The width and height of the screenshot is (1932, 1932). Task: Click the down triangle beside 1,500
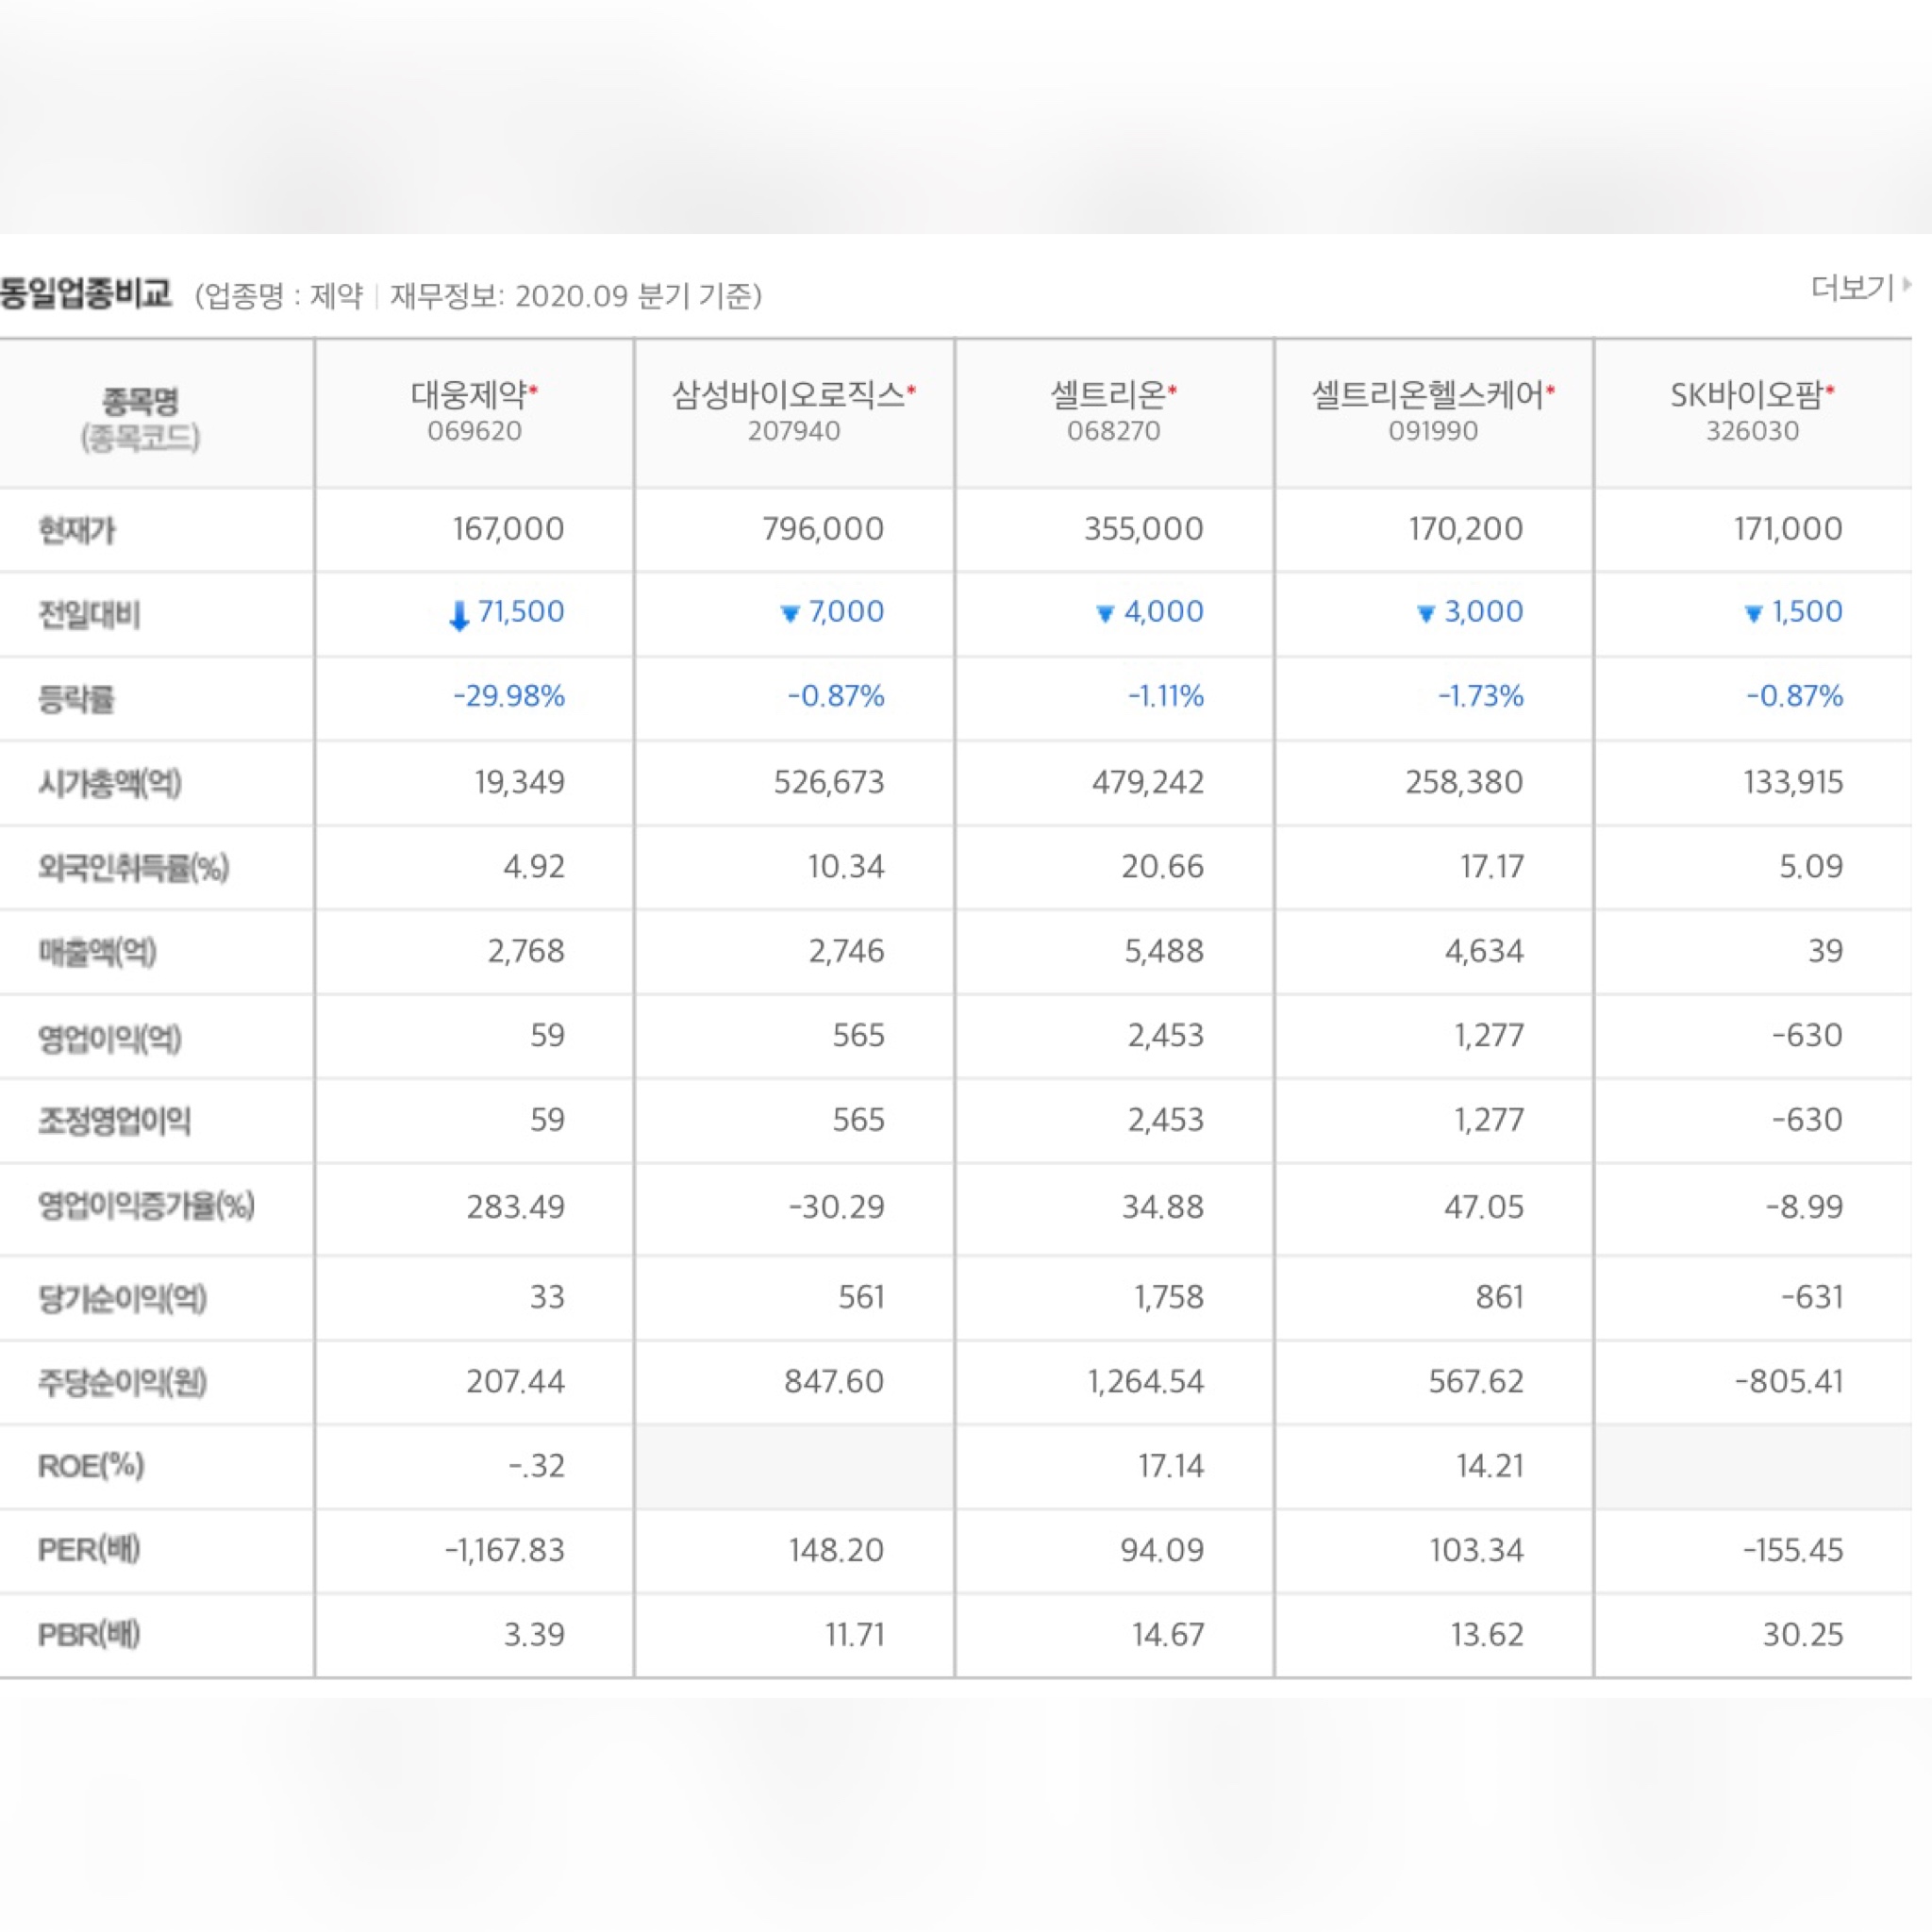(x=1753, y=613)
